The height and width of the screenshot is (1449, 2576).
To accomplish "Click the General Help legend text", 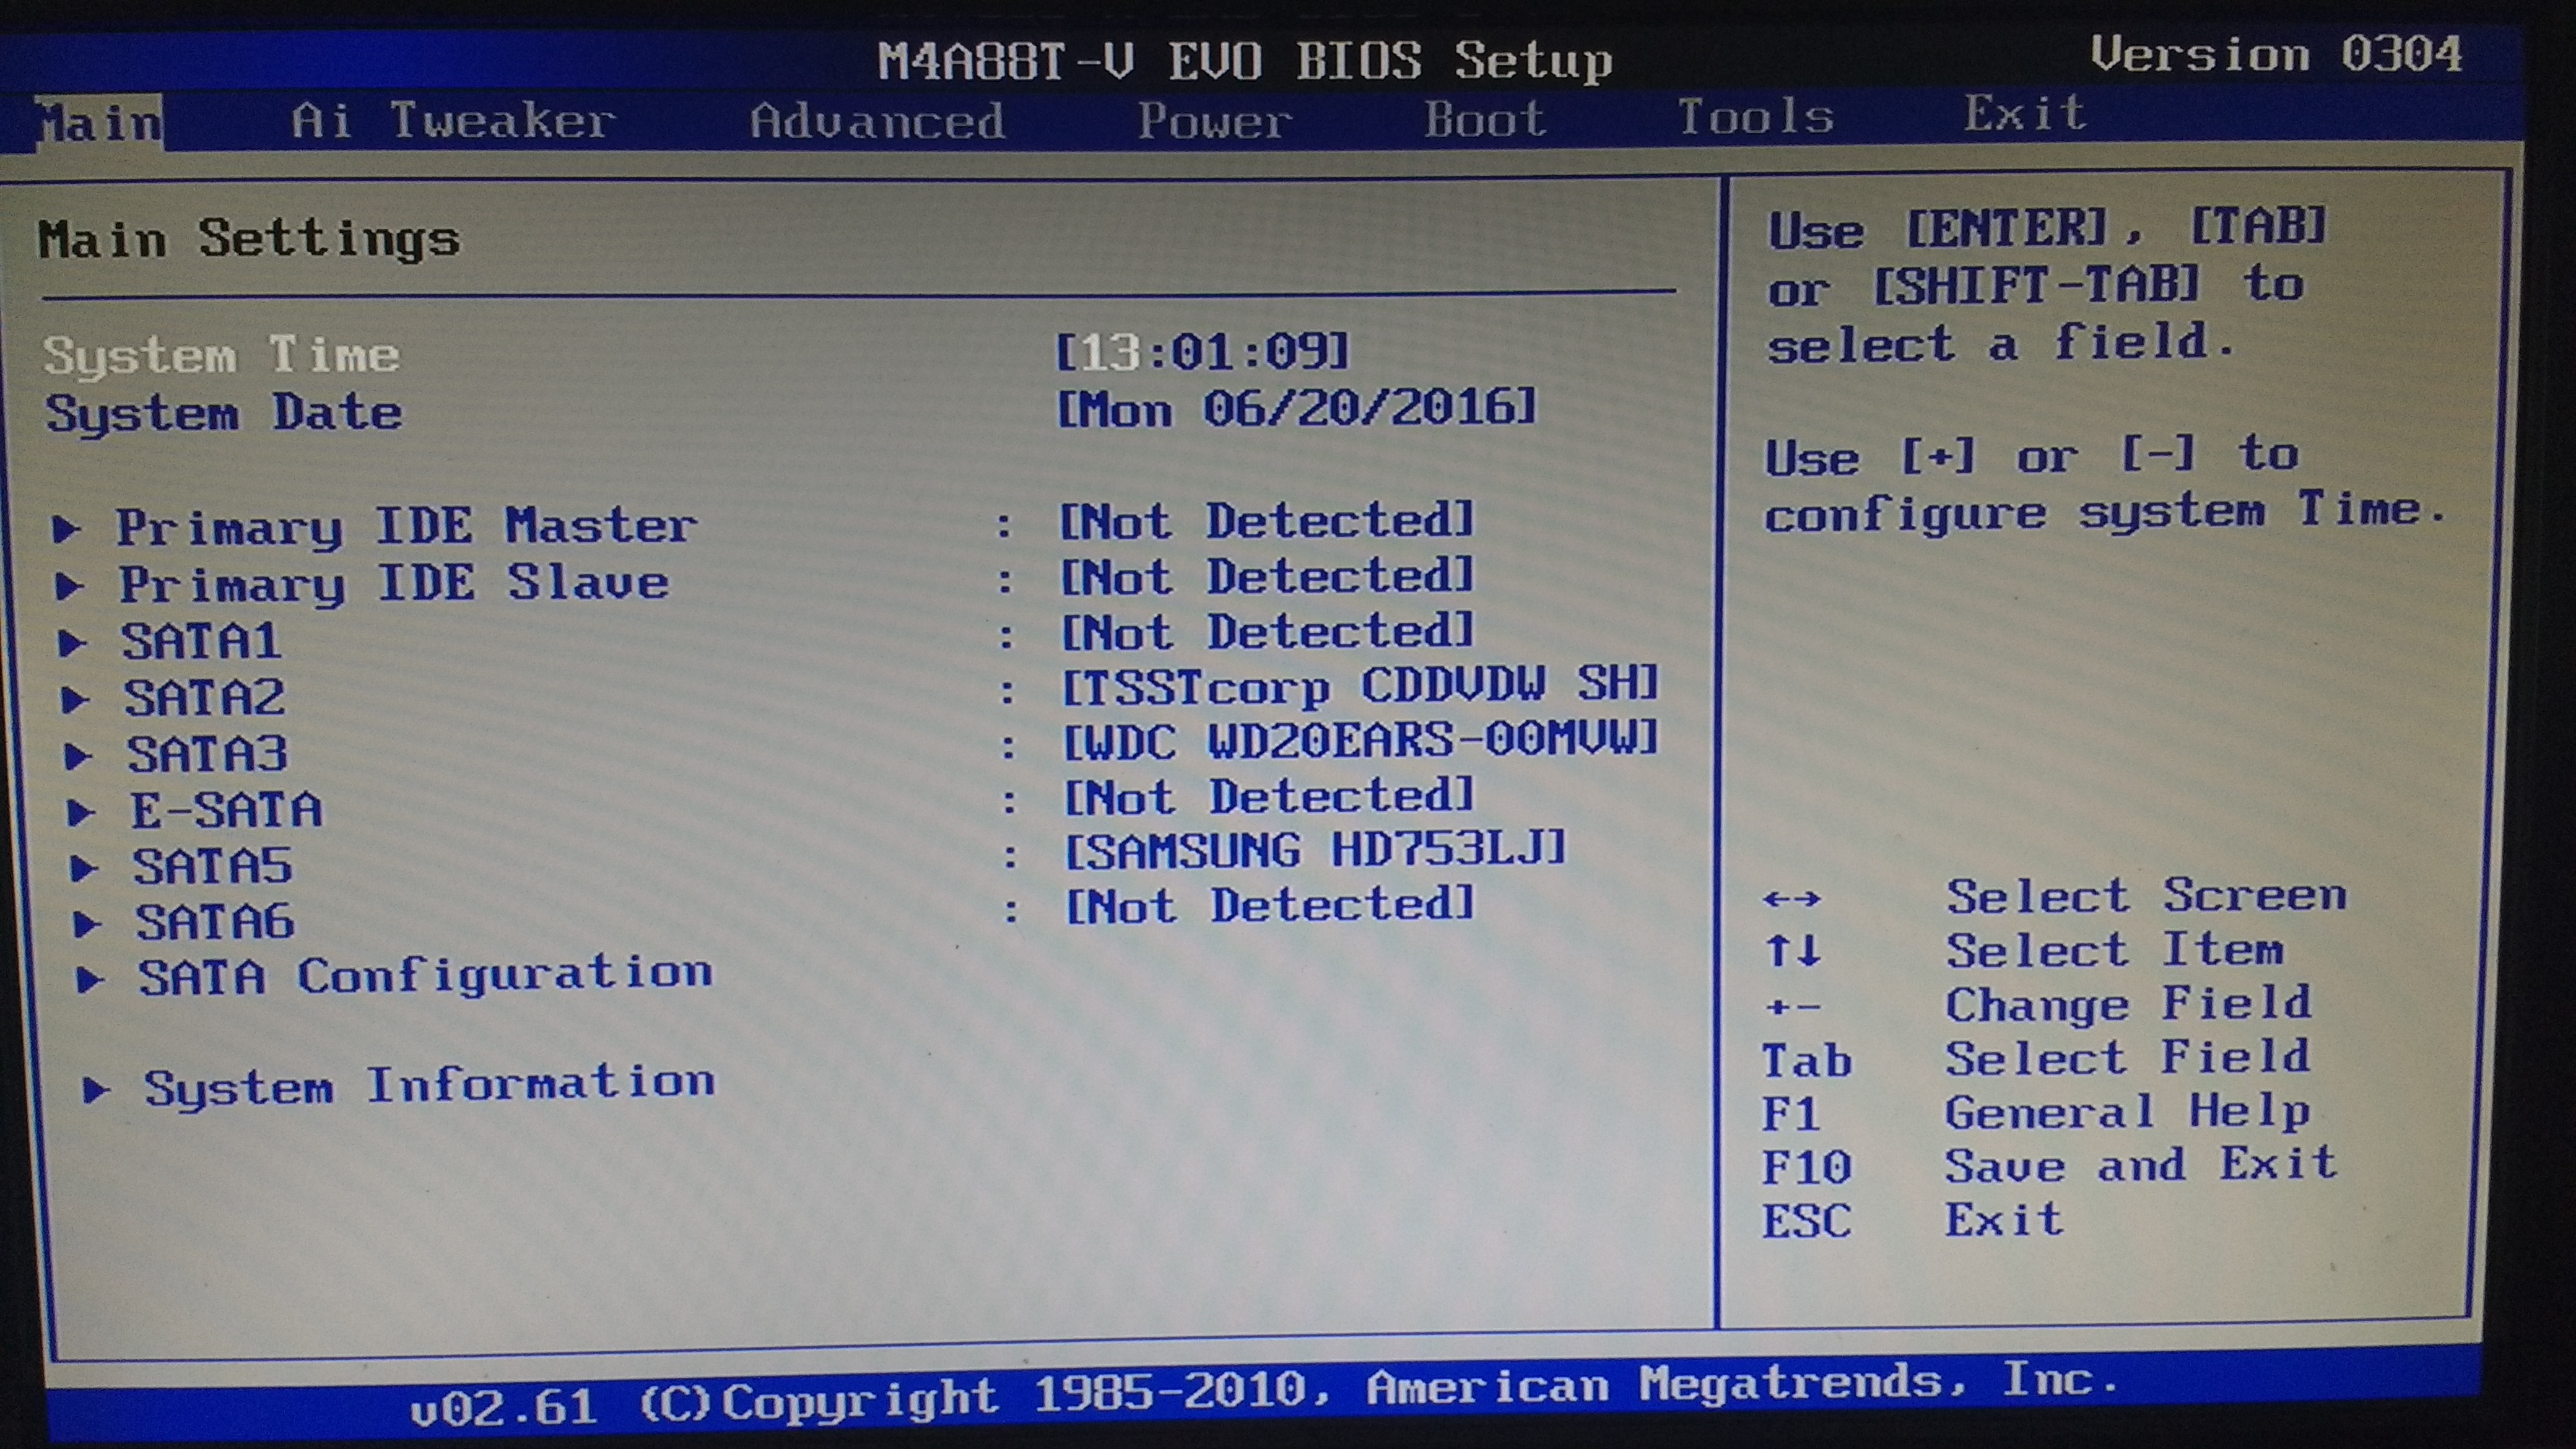I will tap(2127, 1112).
